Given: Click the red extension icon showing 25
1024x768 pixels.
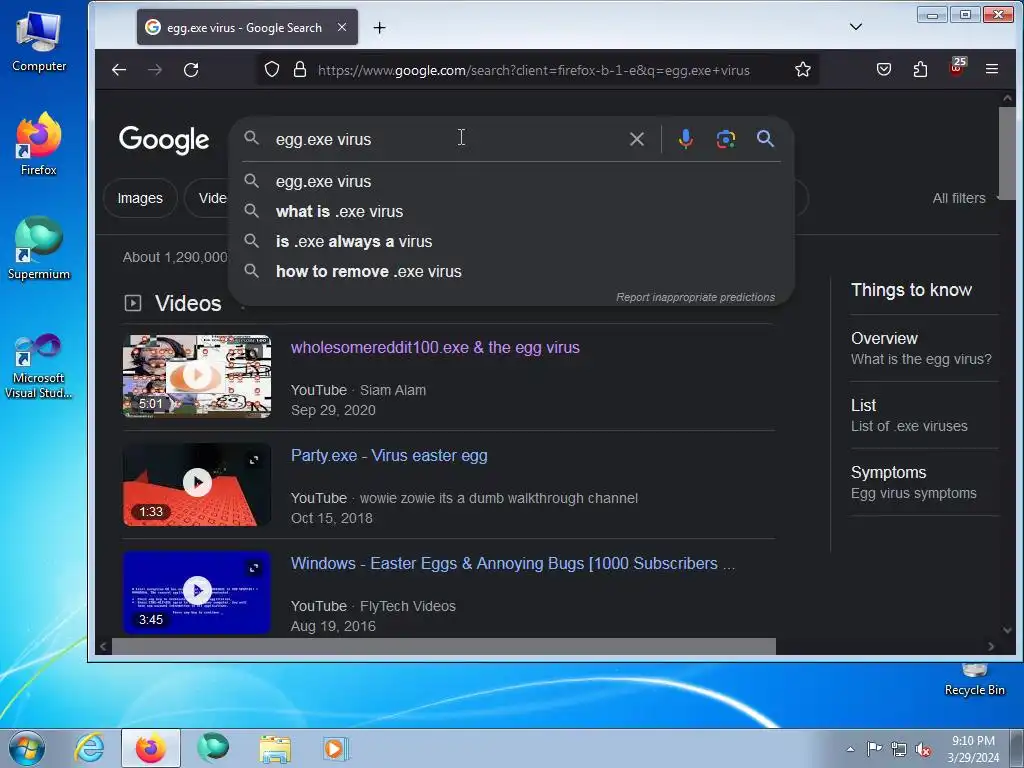Looking at the screenshot, I should [x=957, y=67].
